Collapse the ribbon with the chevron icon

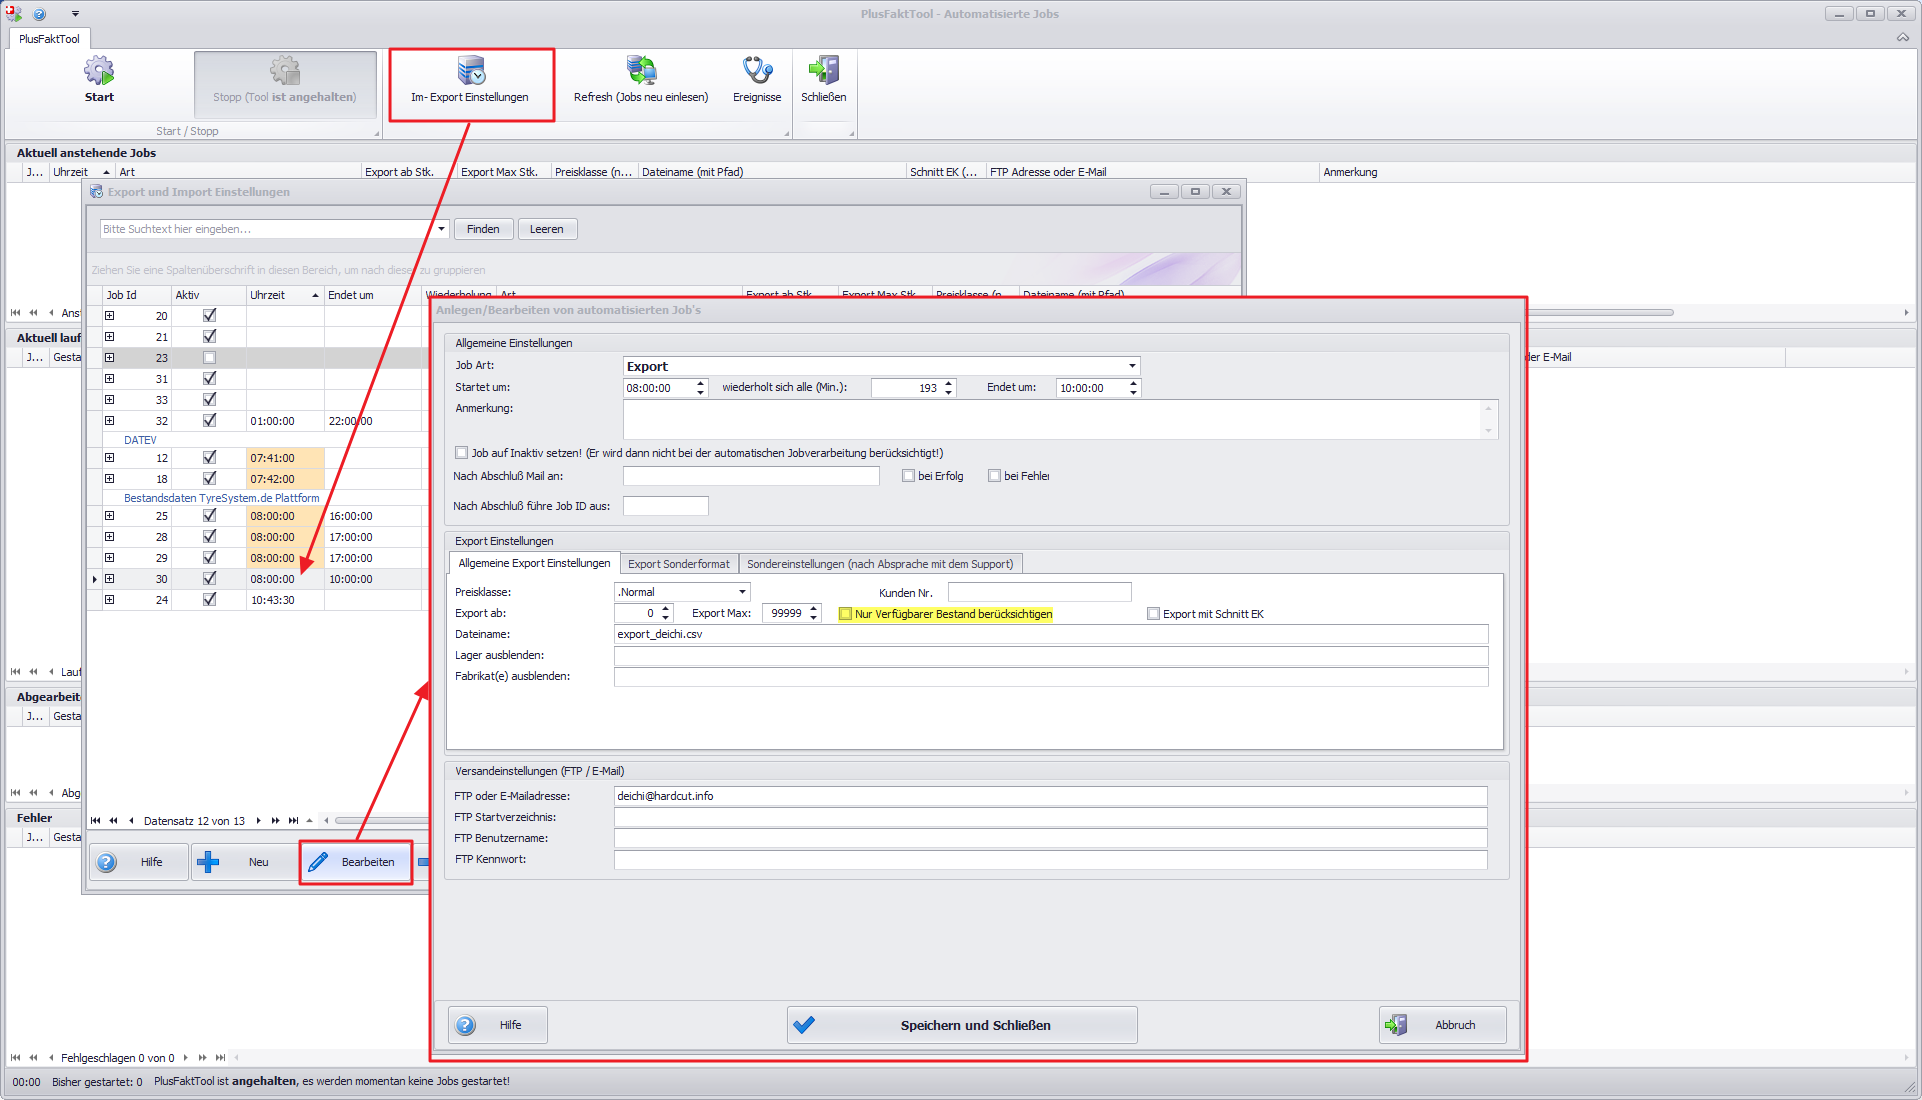click(x=1902, y=38)
